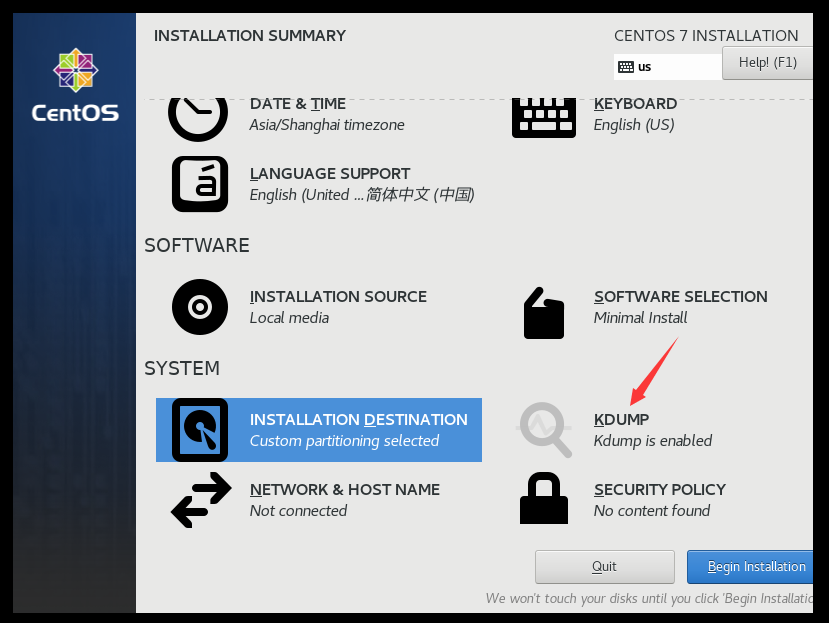Select INSTALLATION DESTINATION label
This screenshot has height=623, width=829.
pos(358,419)
